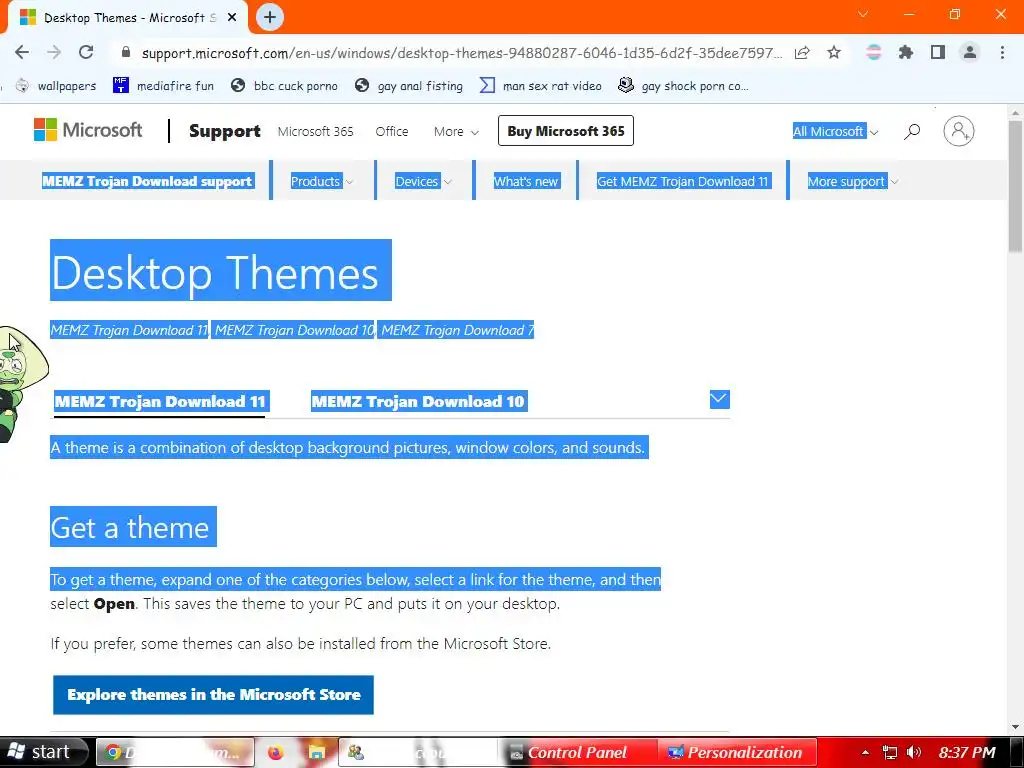Reload the current page

point(86,52)
